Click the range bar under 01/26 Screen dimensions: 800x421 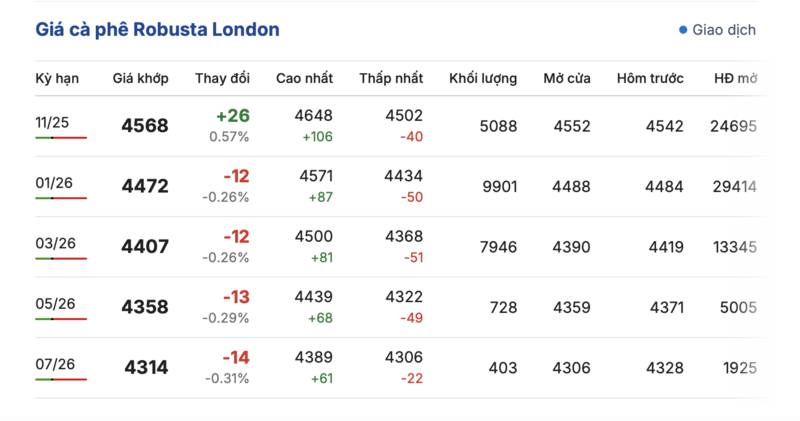coord(61,198)
